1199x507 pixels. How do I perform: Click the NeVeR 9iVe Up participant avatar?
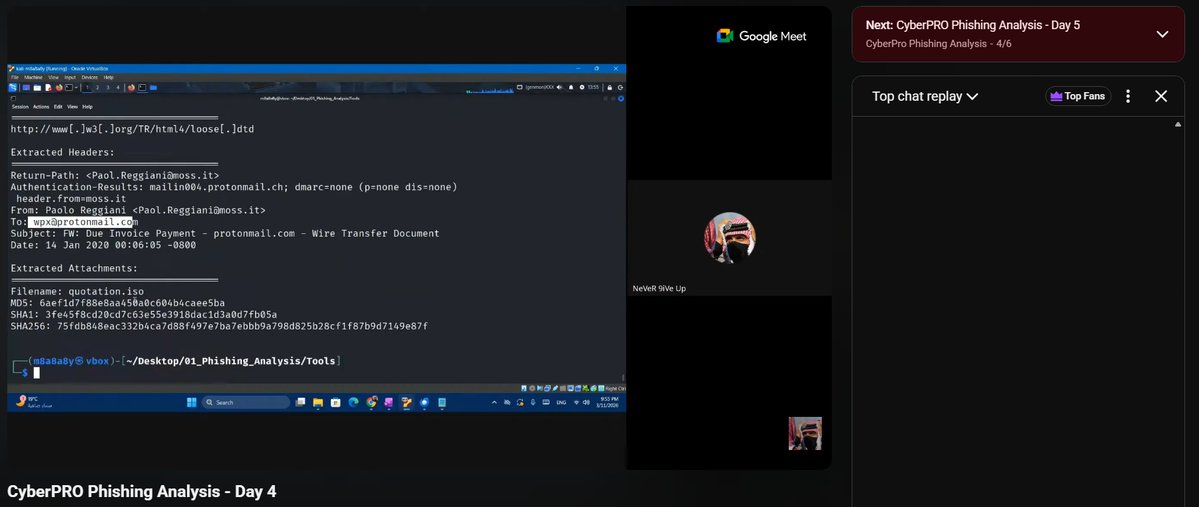pos(729,238)
